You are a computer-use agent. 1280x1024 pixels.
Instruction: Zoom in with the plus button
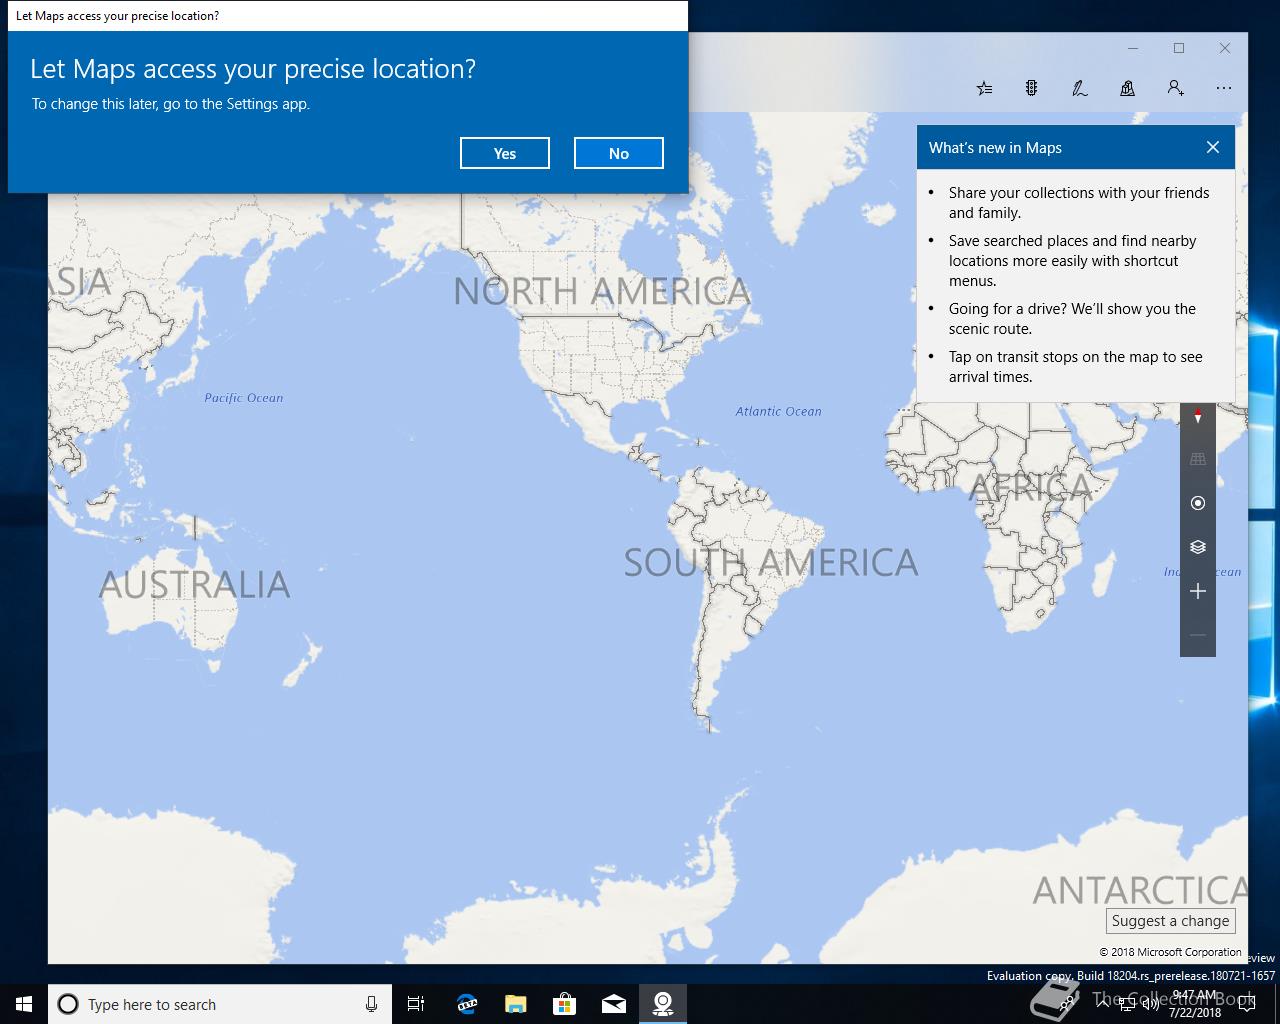tap(1198, 591)
